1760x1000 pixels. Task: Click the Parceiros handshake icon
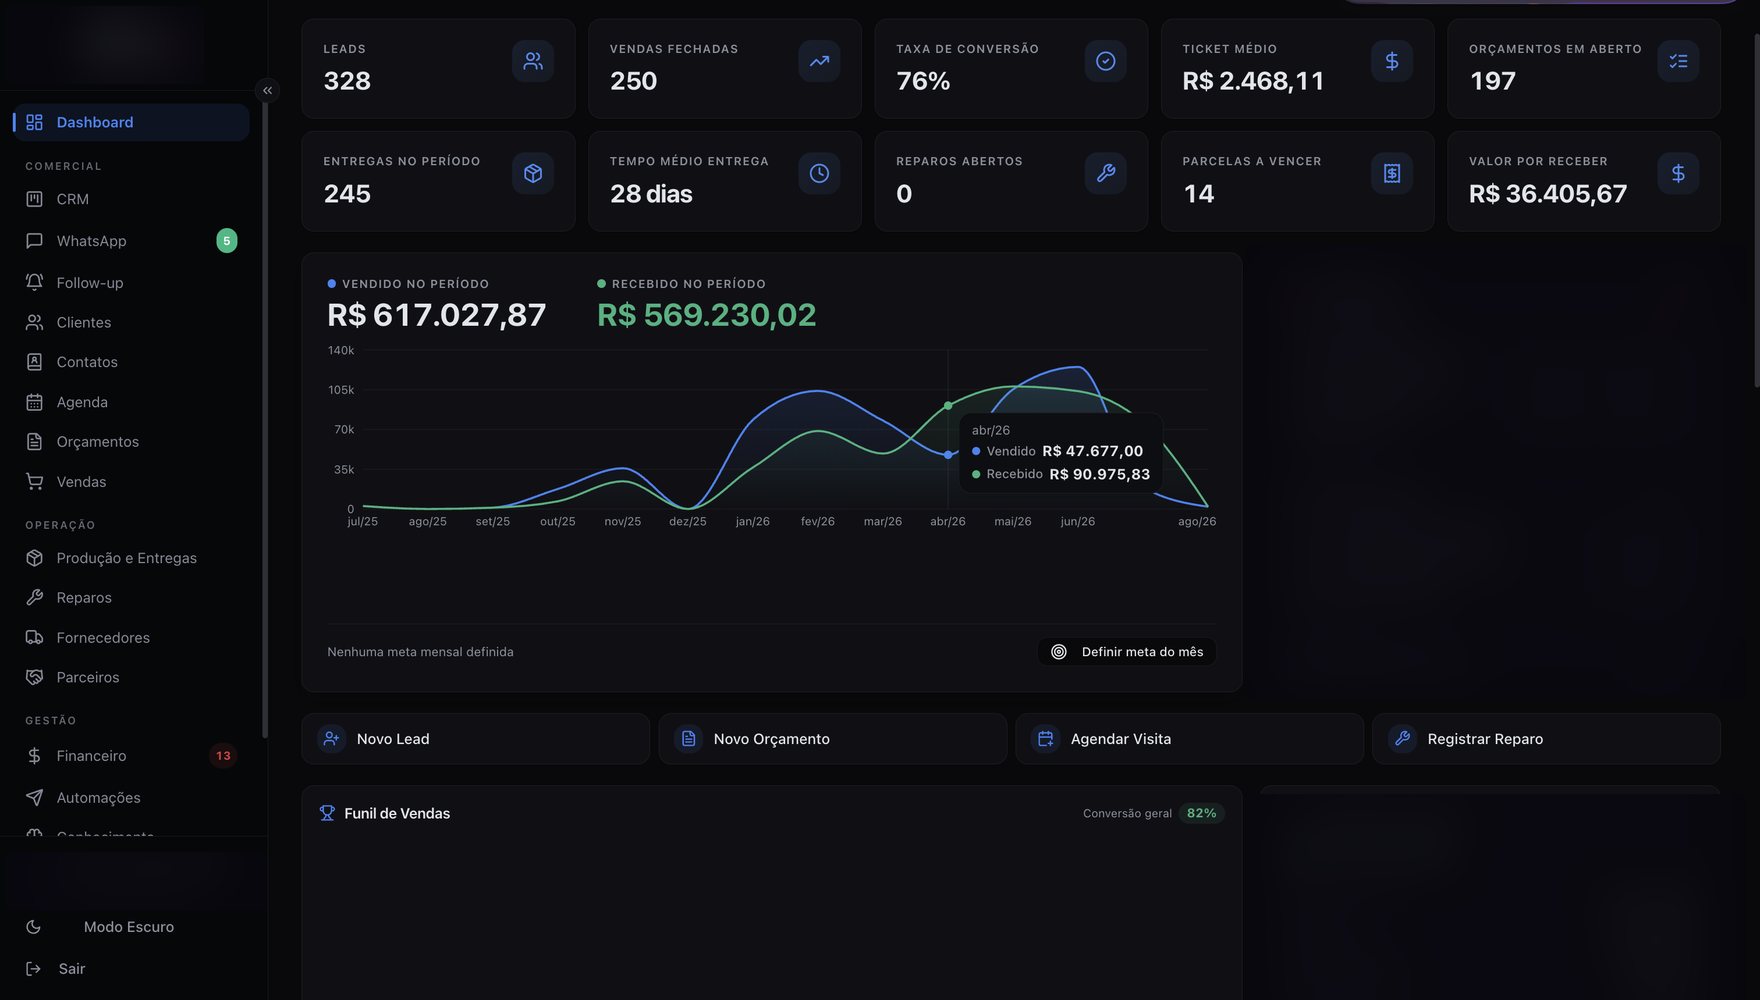tap(35, 677)
